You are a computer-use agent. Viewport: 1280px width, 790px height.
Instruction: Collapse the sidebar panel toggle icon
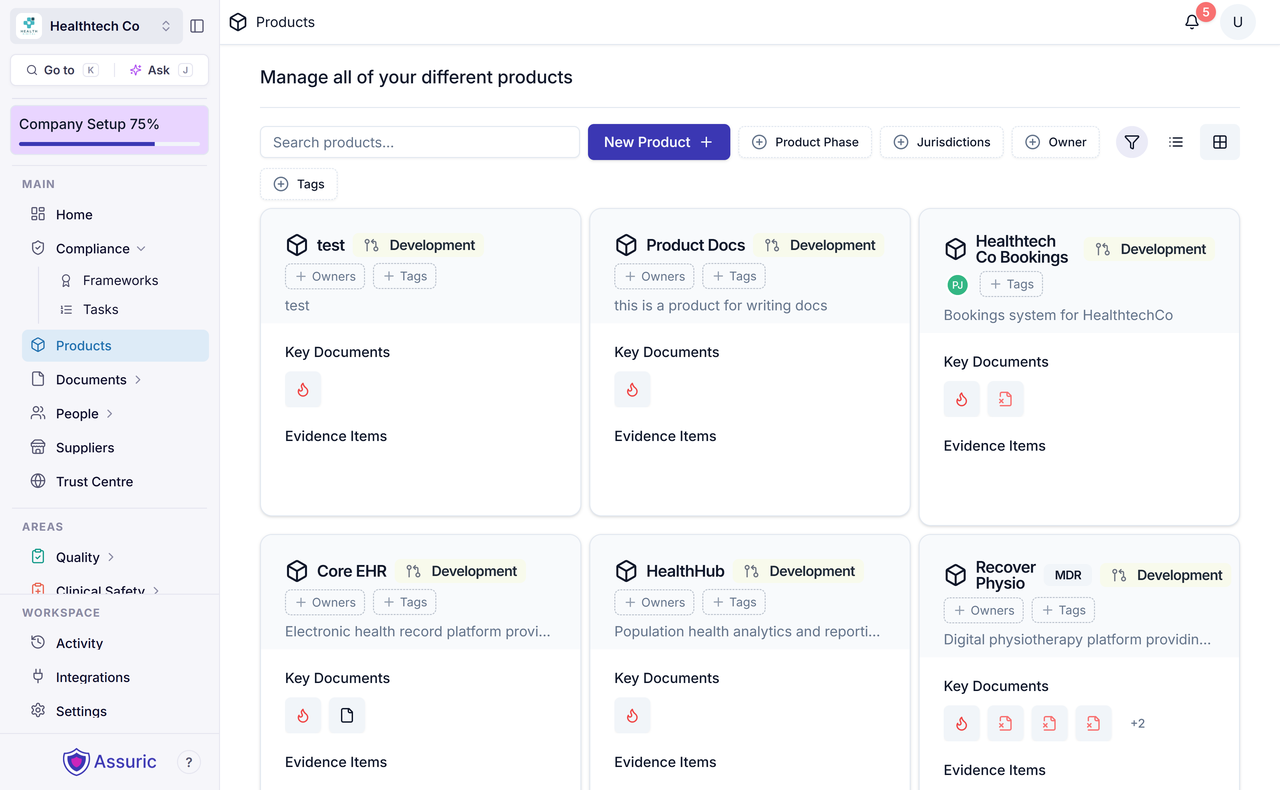[x=197, y=26]
